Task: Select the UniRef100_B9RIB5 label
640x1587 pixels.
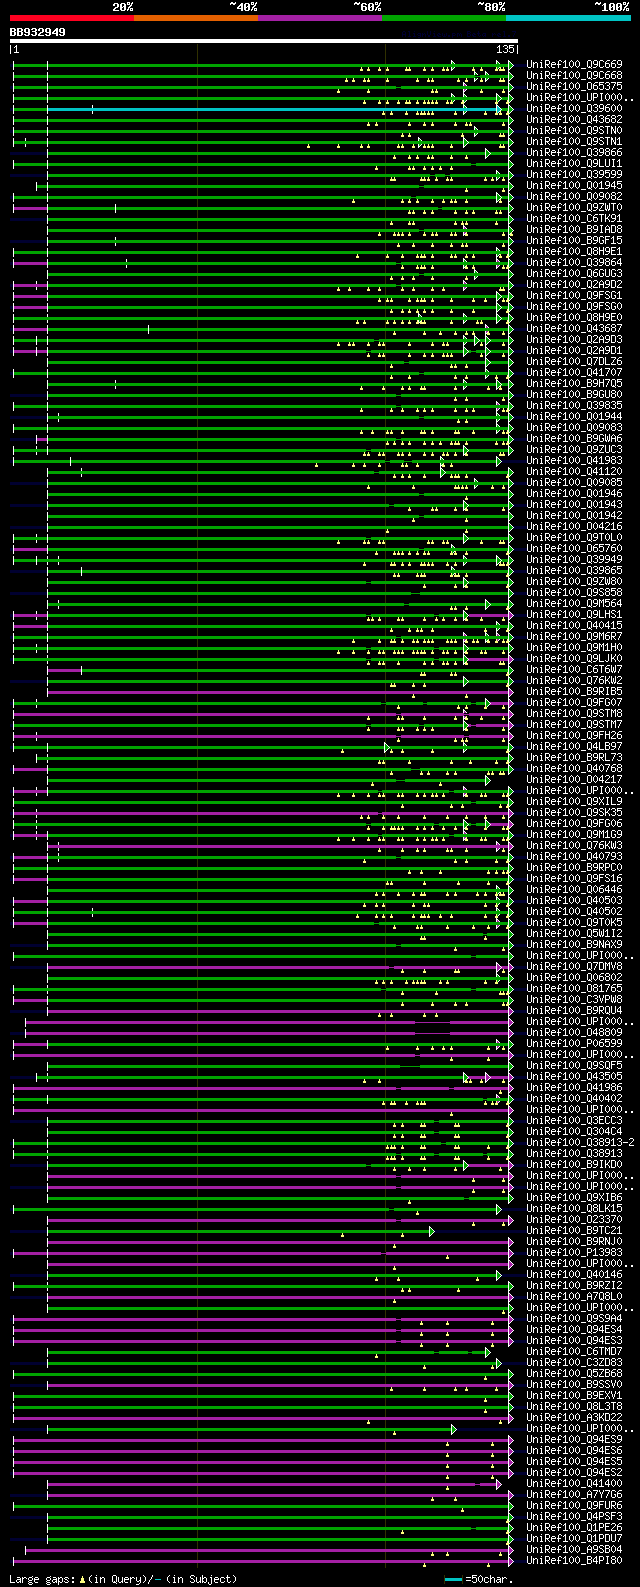Action: click(574, 691)
